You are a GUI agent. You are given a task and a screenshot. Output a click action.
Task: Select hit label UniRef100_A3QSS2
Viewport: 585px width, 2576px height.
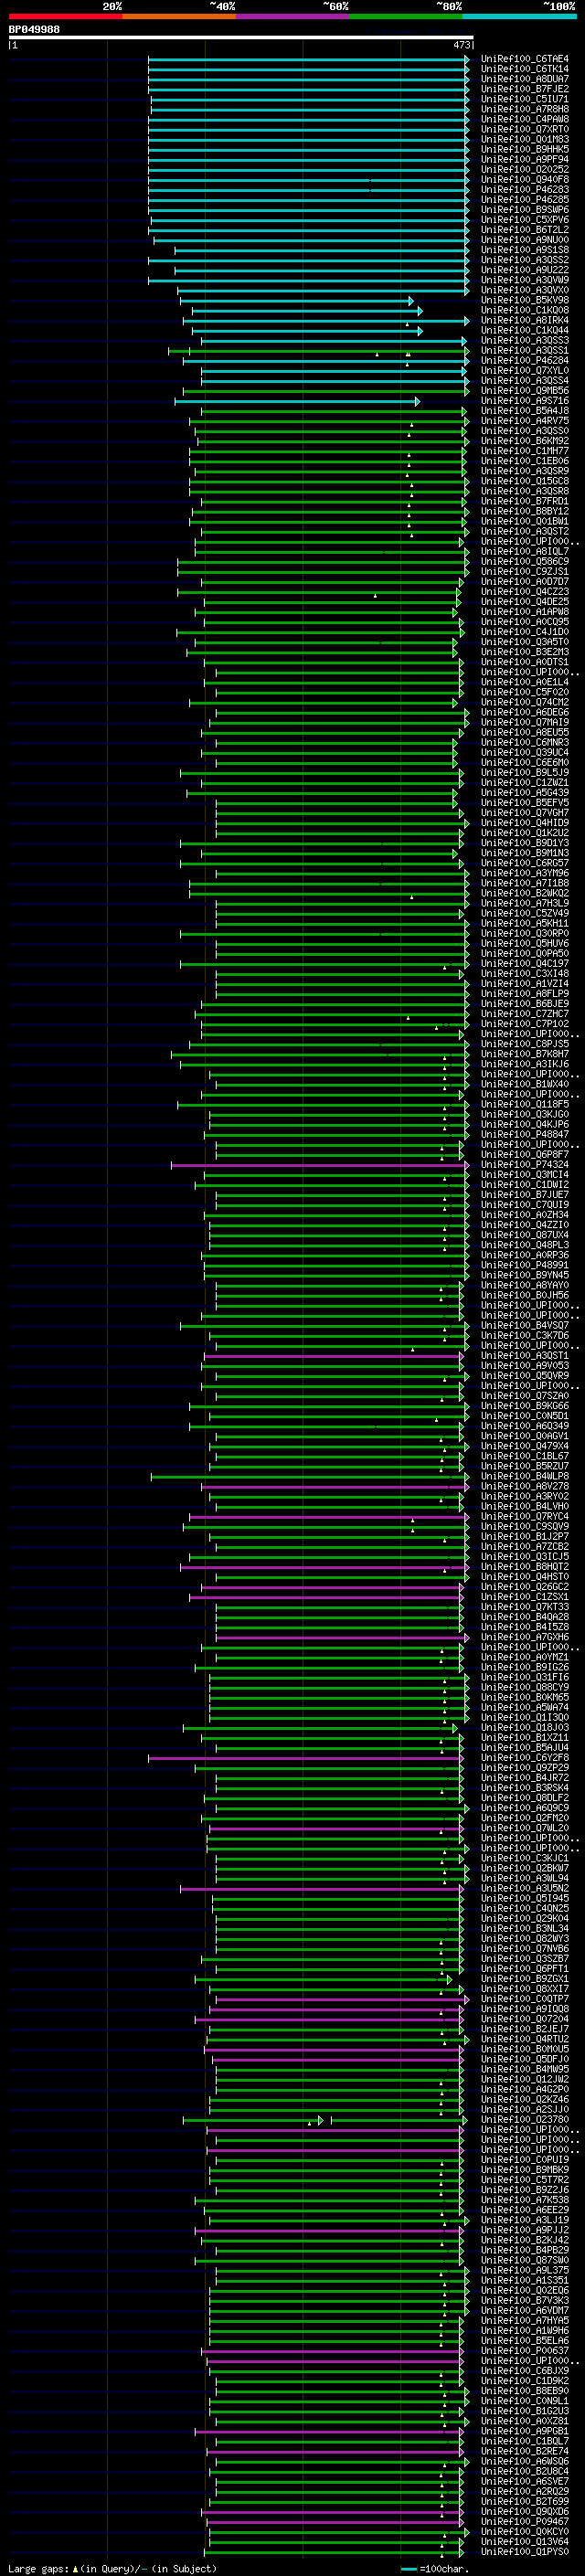tap(525, 260)
